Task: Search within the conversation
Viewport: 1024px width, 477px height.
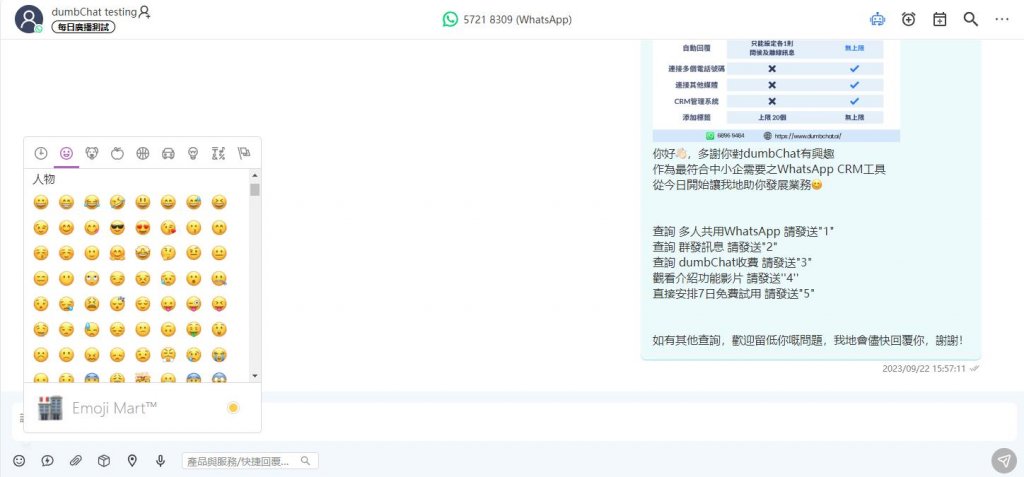Action: (x=971, y=20)
